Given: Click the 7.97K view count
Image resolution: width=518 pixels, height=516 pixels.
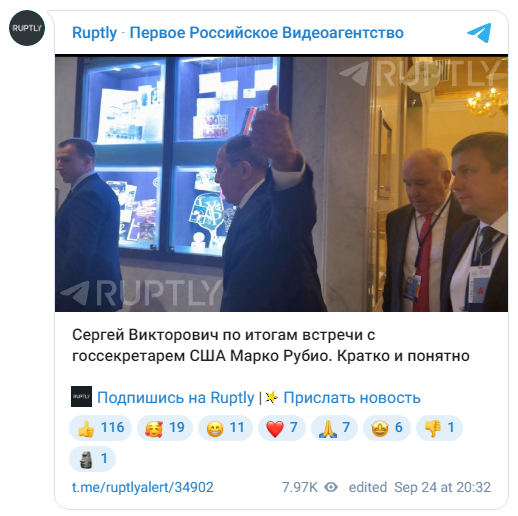Looking at the screenshot, I should (x=300, y=487).
